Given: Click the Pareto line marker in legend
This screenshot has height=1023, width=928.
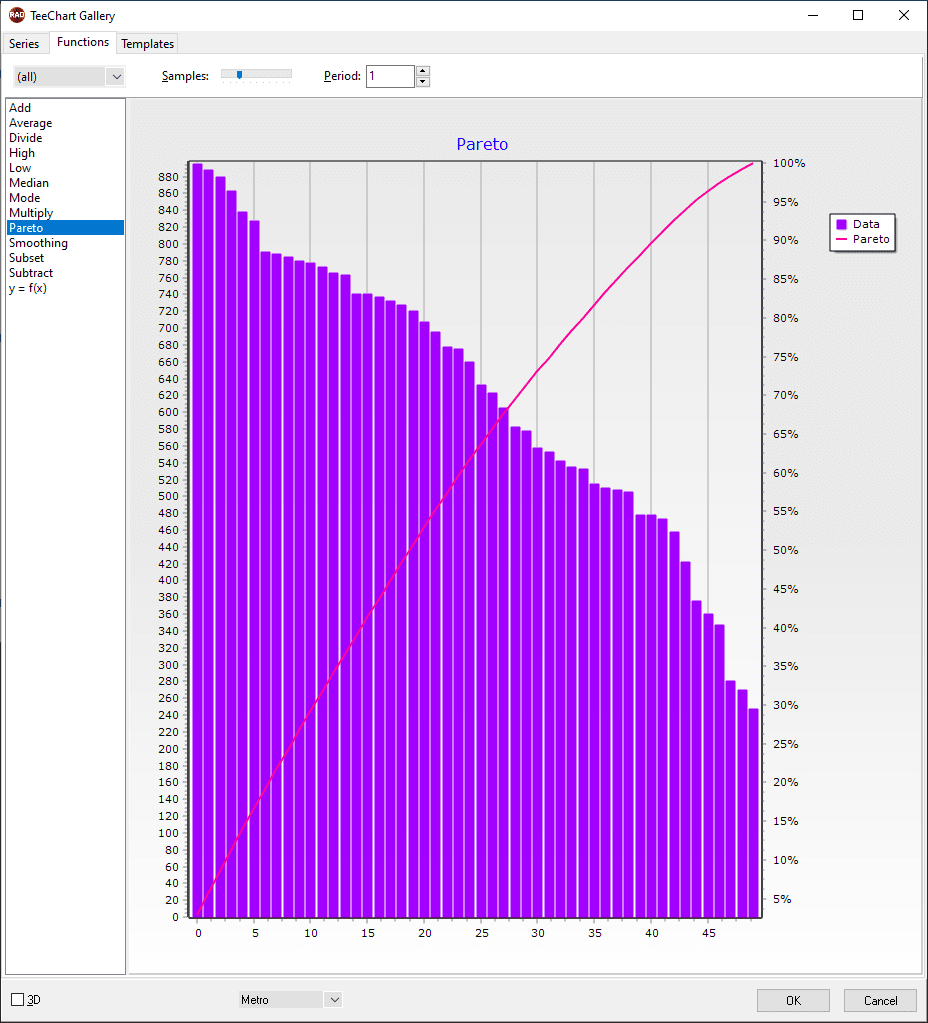Looking at the screenshot, I should pyautogui.click(x=840, y=240).
